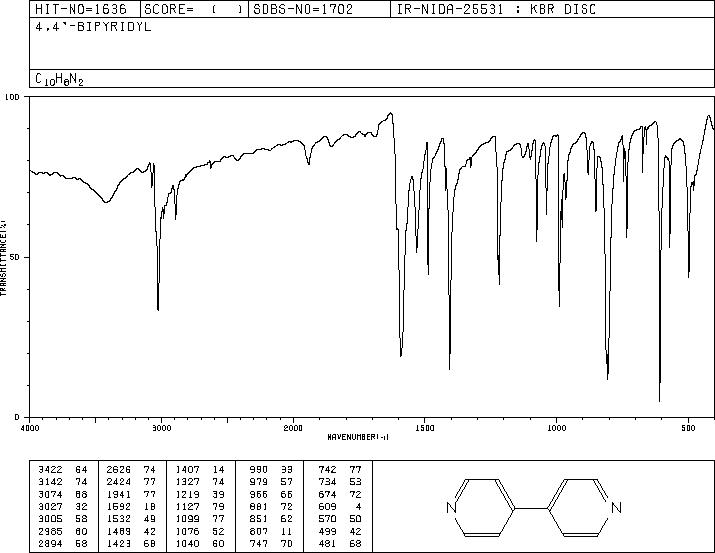Click the molecular formula C10H8N2
The width and height of the screenshot is (715, 553).
59,79
